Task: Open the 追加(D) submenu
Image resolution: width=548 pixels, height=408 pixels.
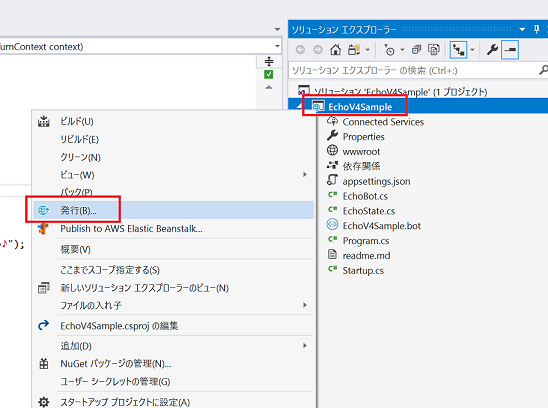Action: pos(174,346)
